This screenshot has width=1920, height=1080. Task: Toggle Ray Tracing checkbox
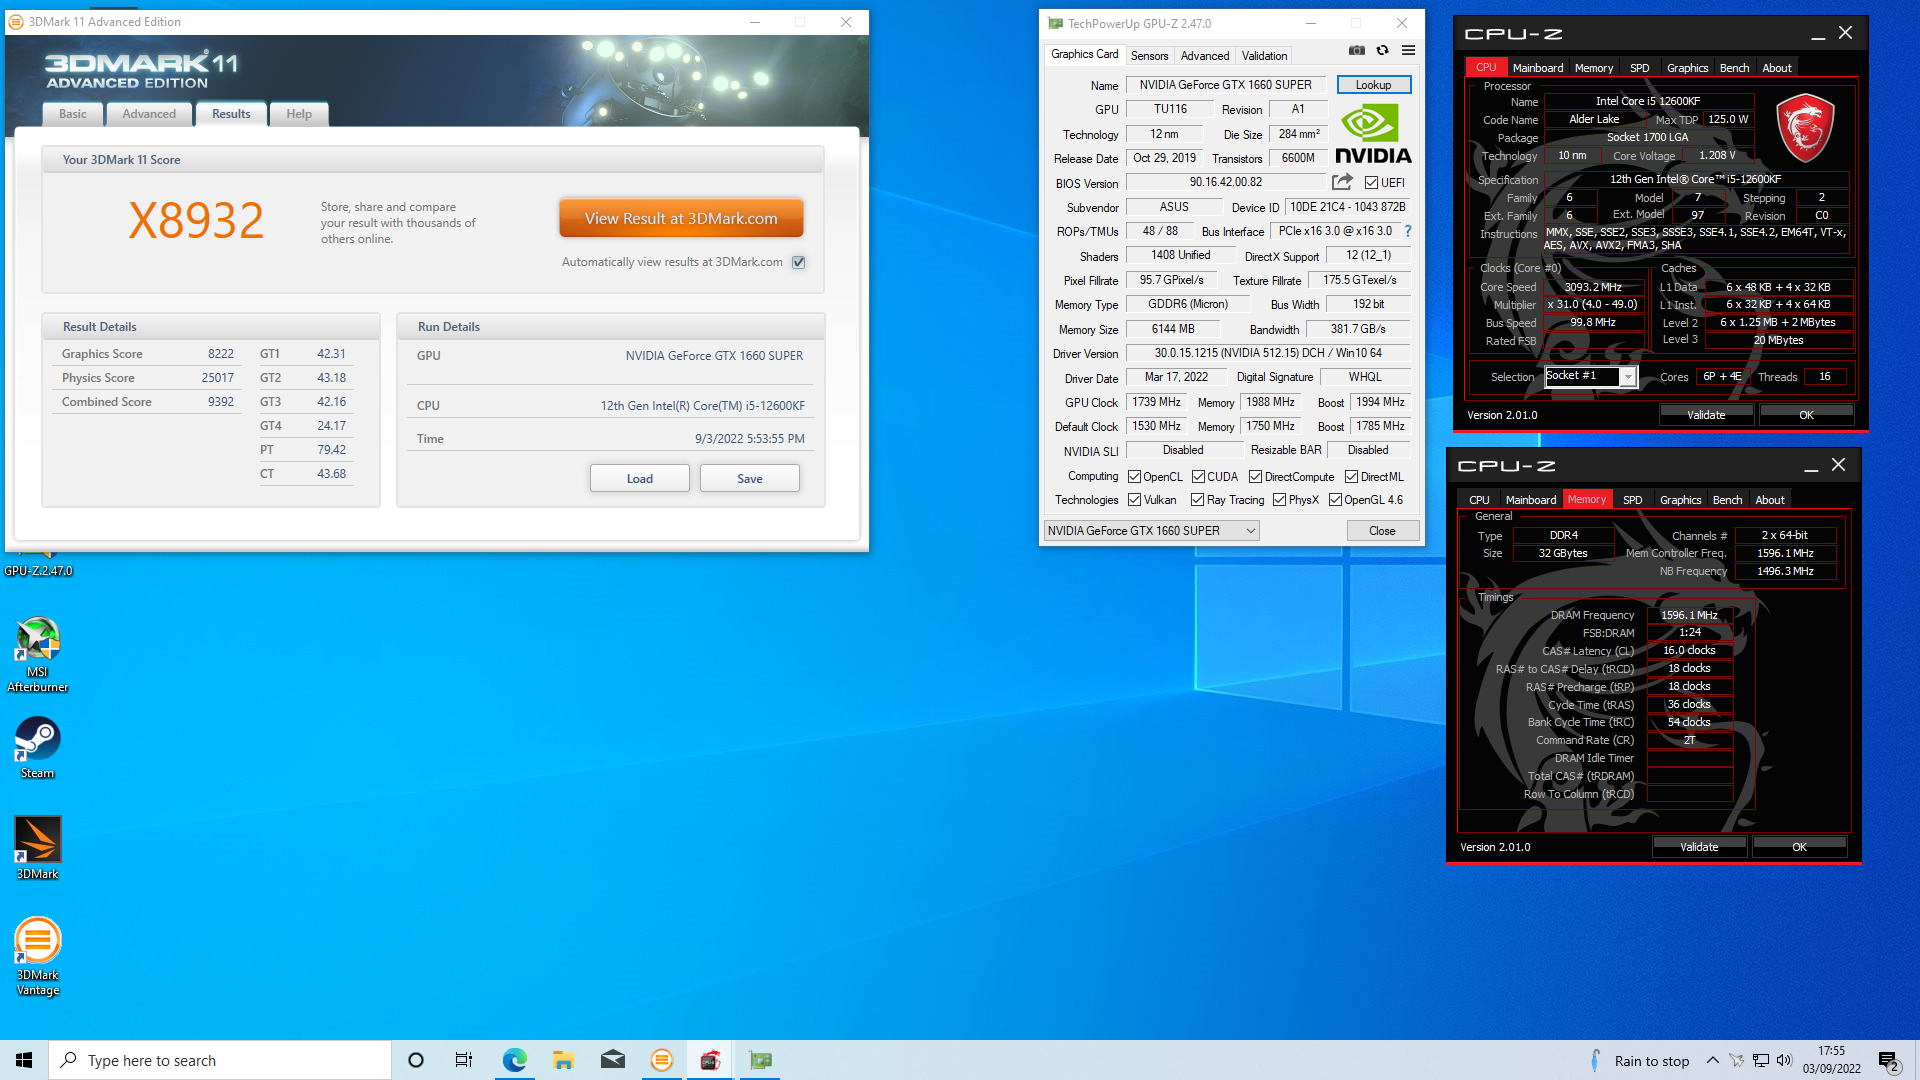tap(1197, 500)
